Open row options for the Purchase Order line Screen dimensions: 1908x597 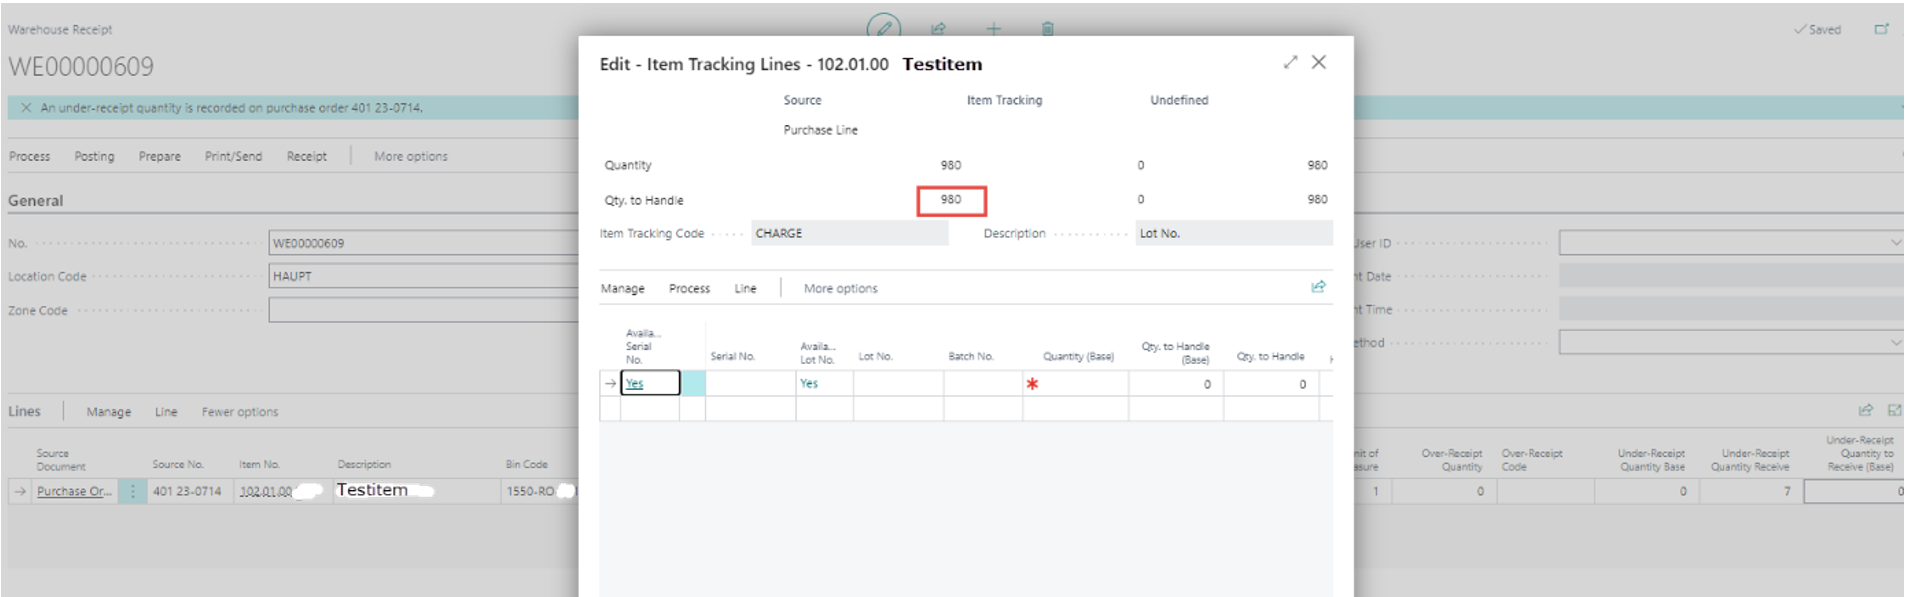pyautogui.click(x=132, y=491)
